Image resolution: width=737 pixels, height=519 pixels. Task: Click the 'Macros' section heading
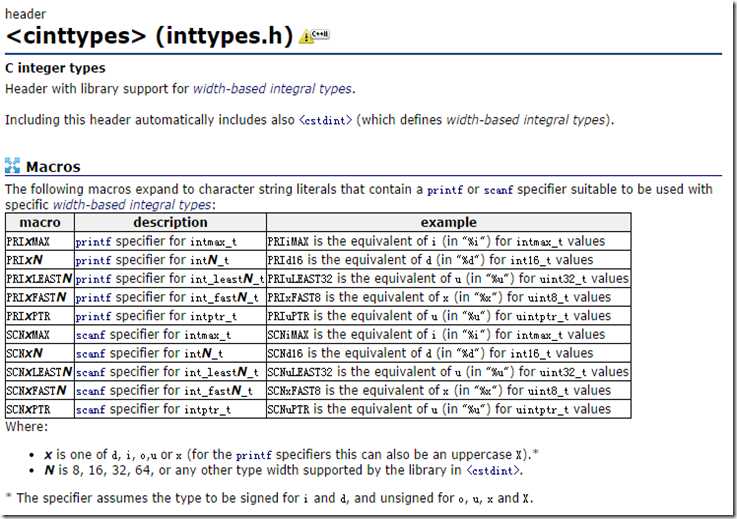click(x=53, y=167)
